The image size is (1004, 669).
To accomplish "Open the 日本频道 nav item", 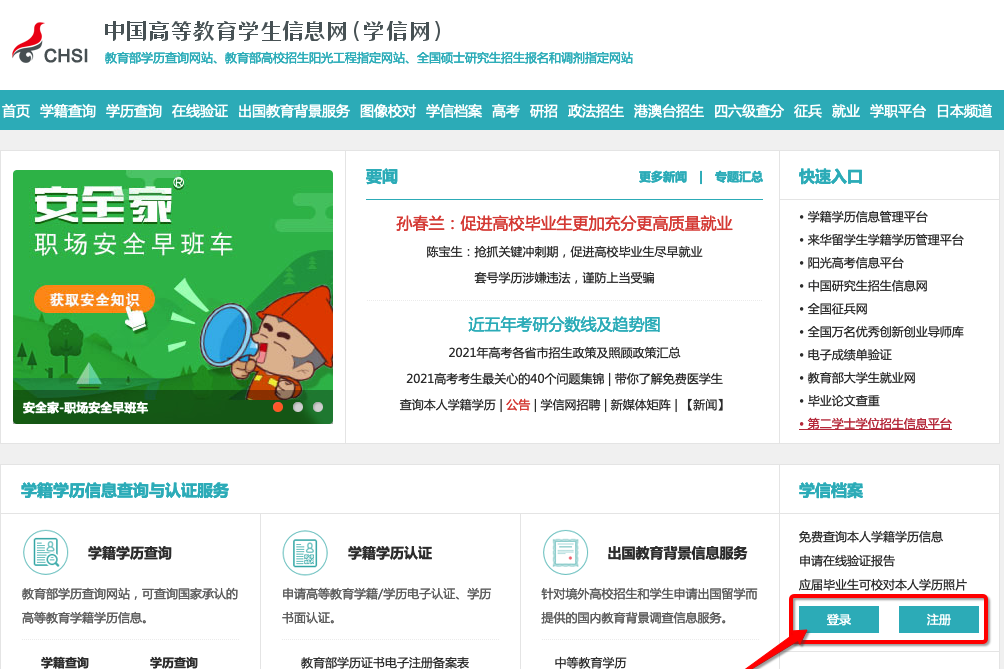I will tap(964, 111).
